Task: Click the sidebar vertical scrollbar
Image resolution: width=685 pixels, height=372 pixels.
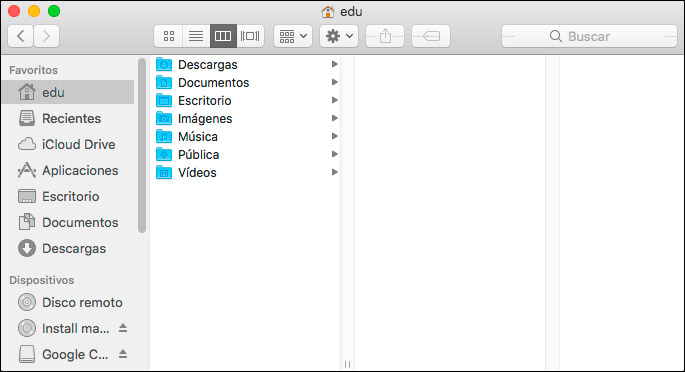Action: click(x=142, y=145)
